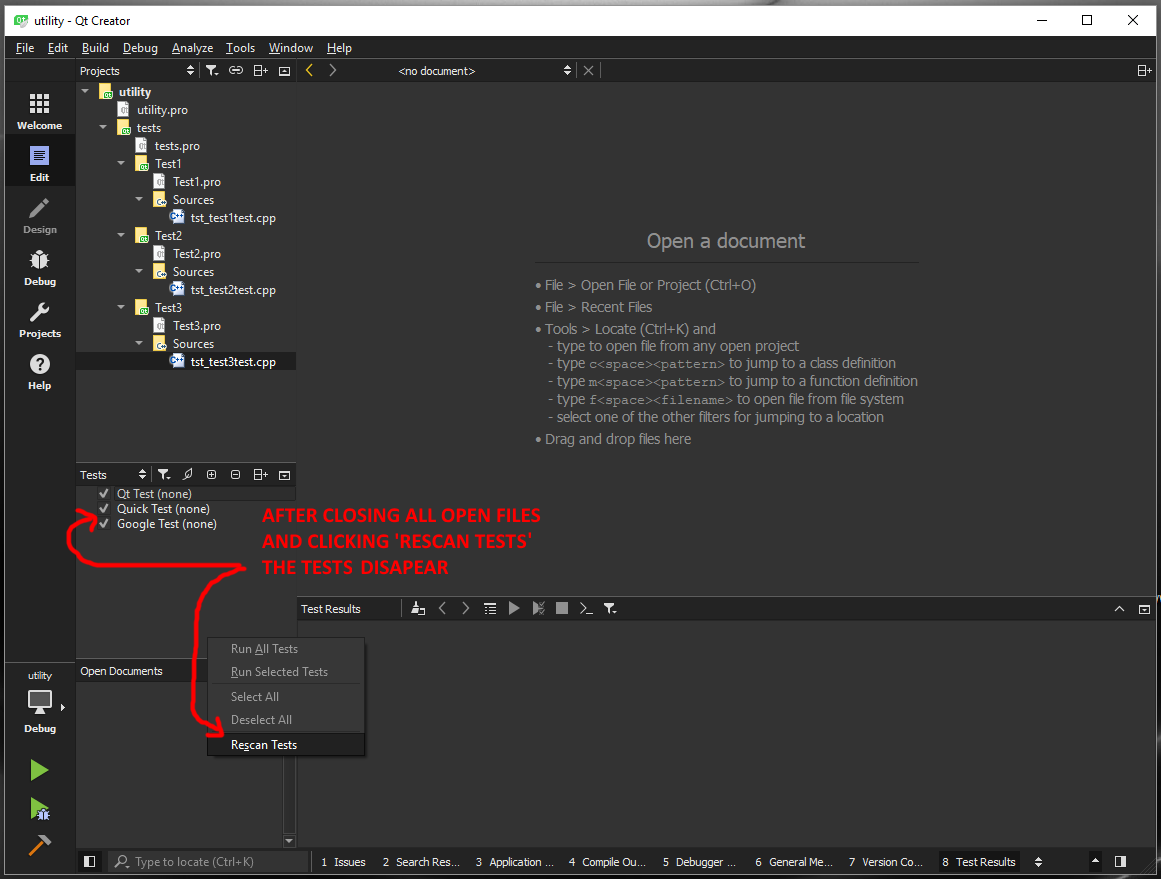Image resolution: width=1161 pixels, height=879 pixels.
Task: Open the Compile Output pane button
Action: click(x=607, y=862)
